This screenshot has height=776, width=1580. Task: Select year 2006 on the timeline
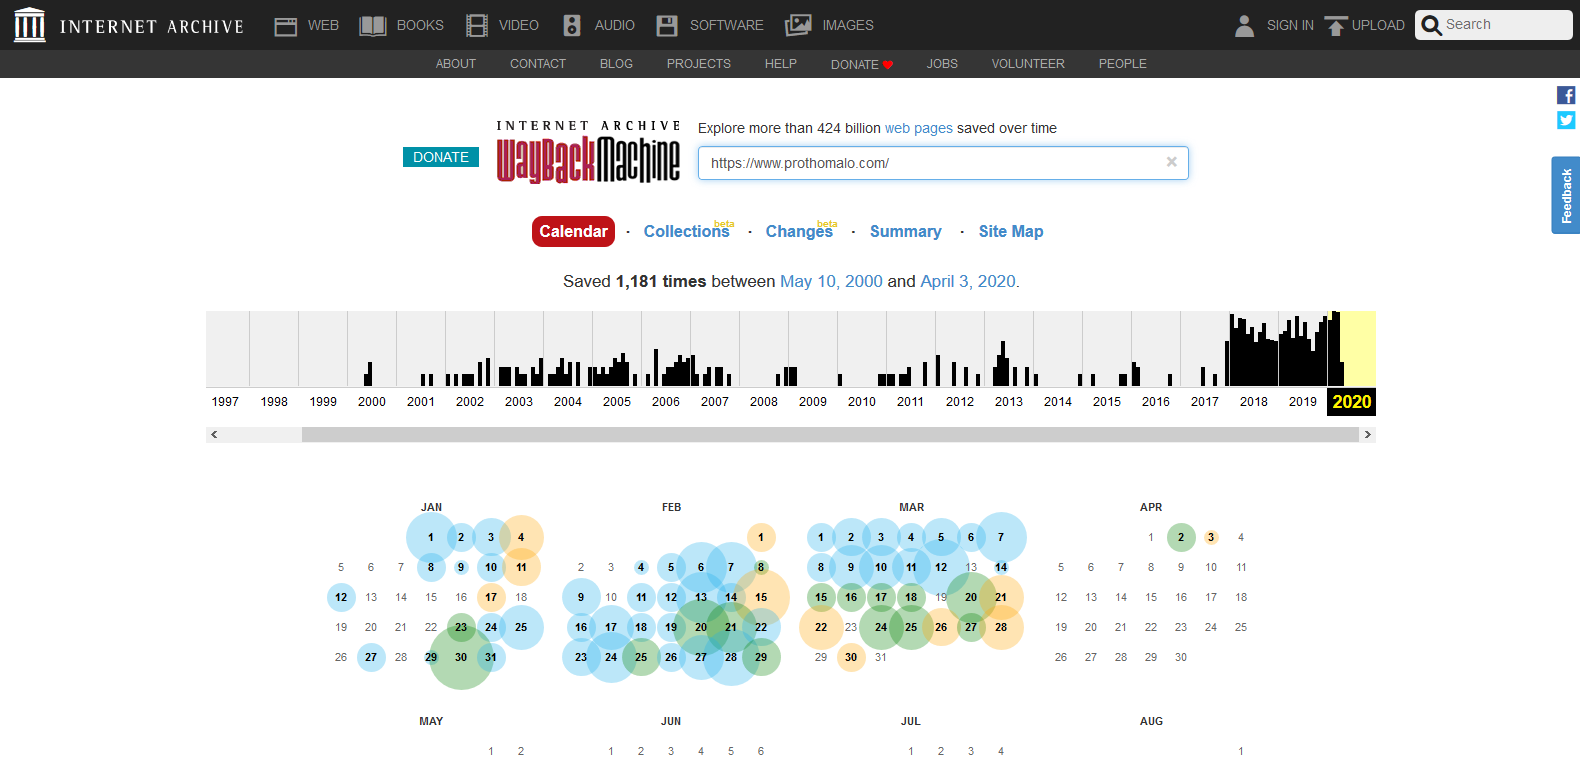(x=665, y=402)
